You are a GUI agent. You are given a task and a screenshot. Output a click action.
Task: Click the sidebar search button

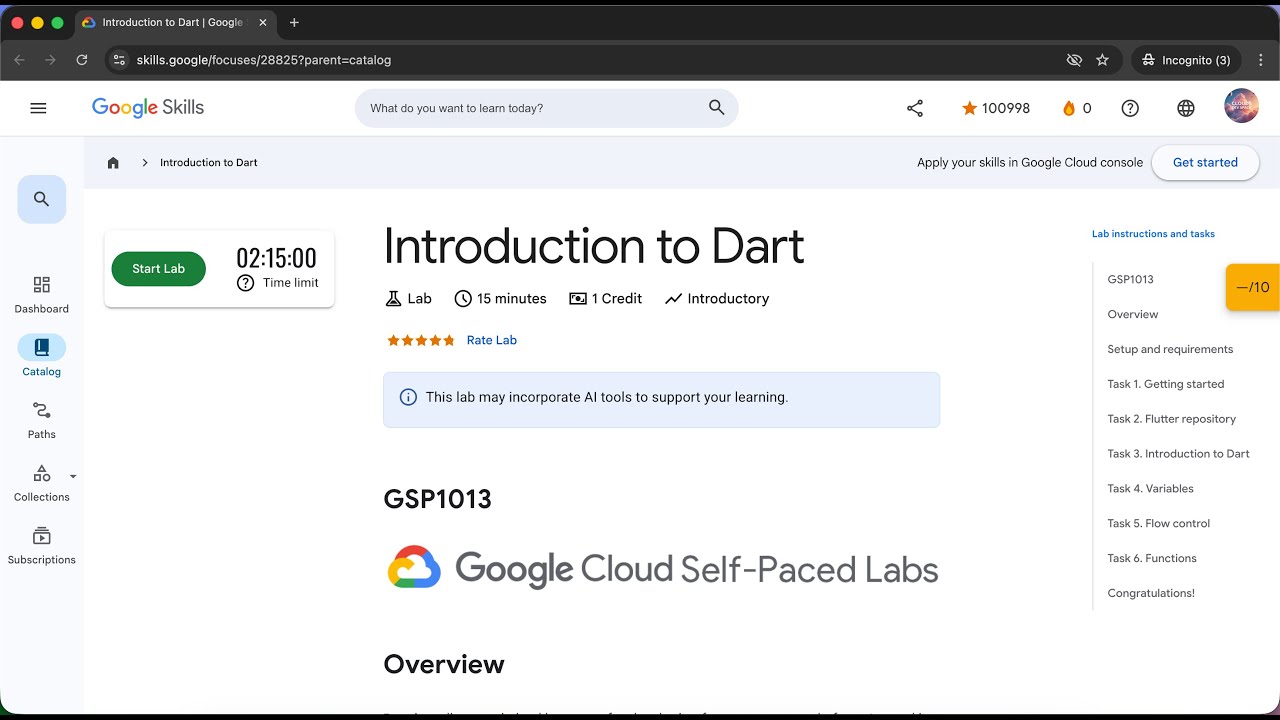pyautogui.click(x=42, y=199)
